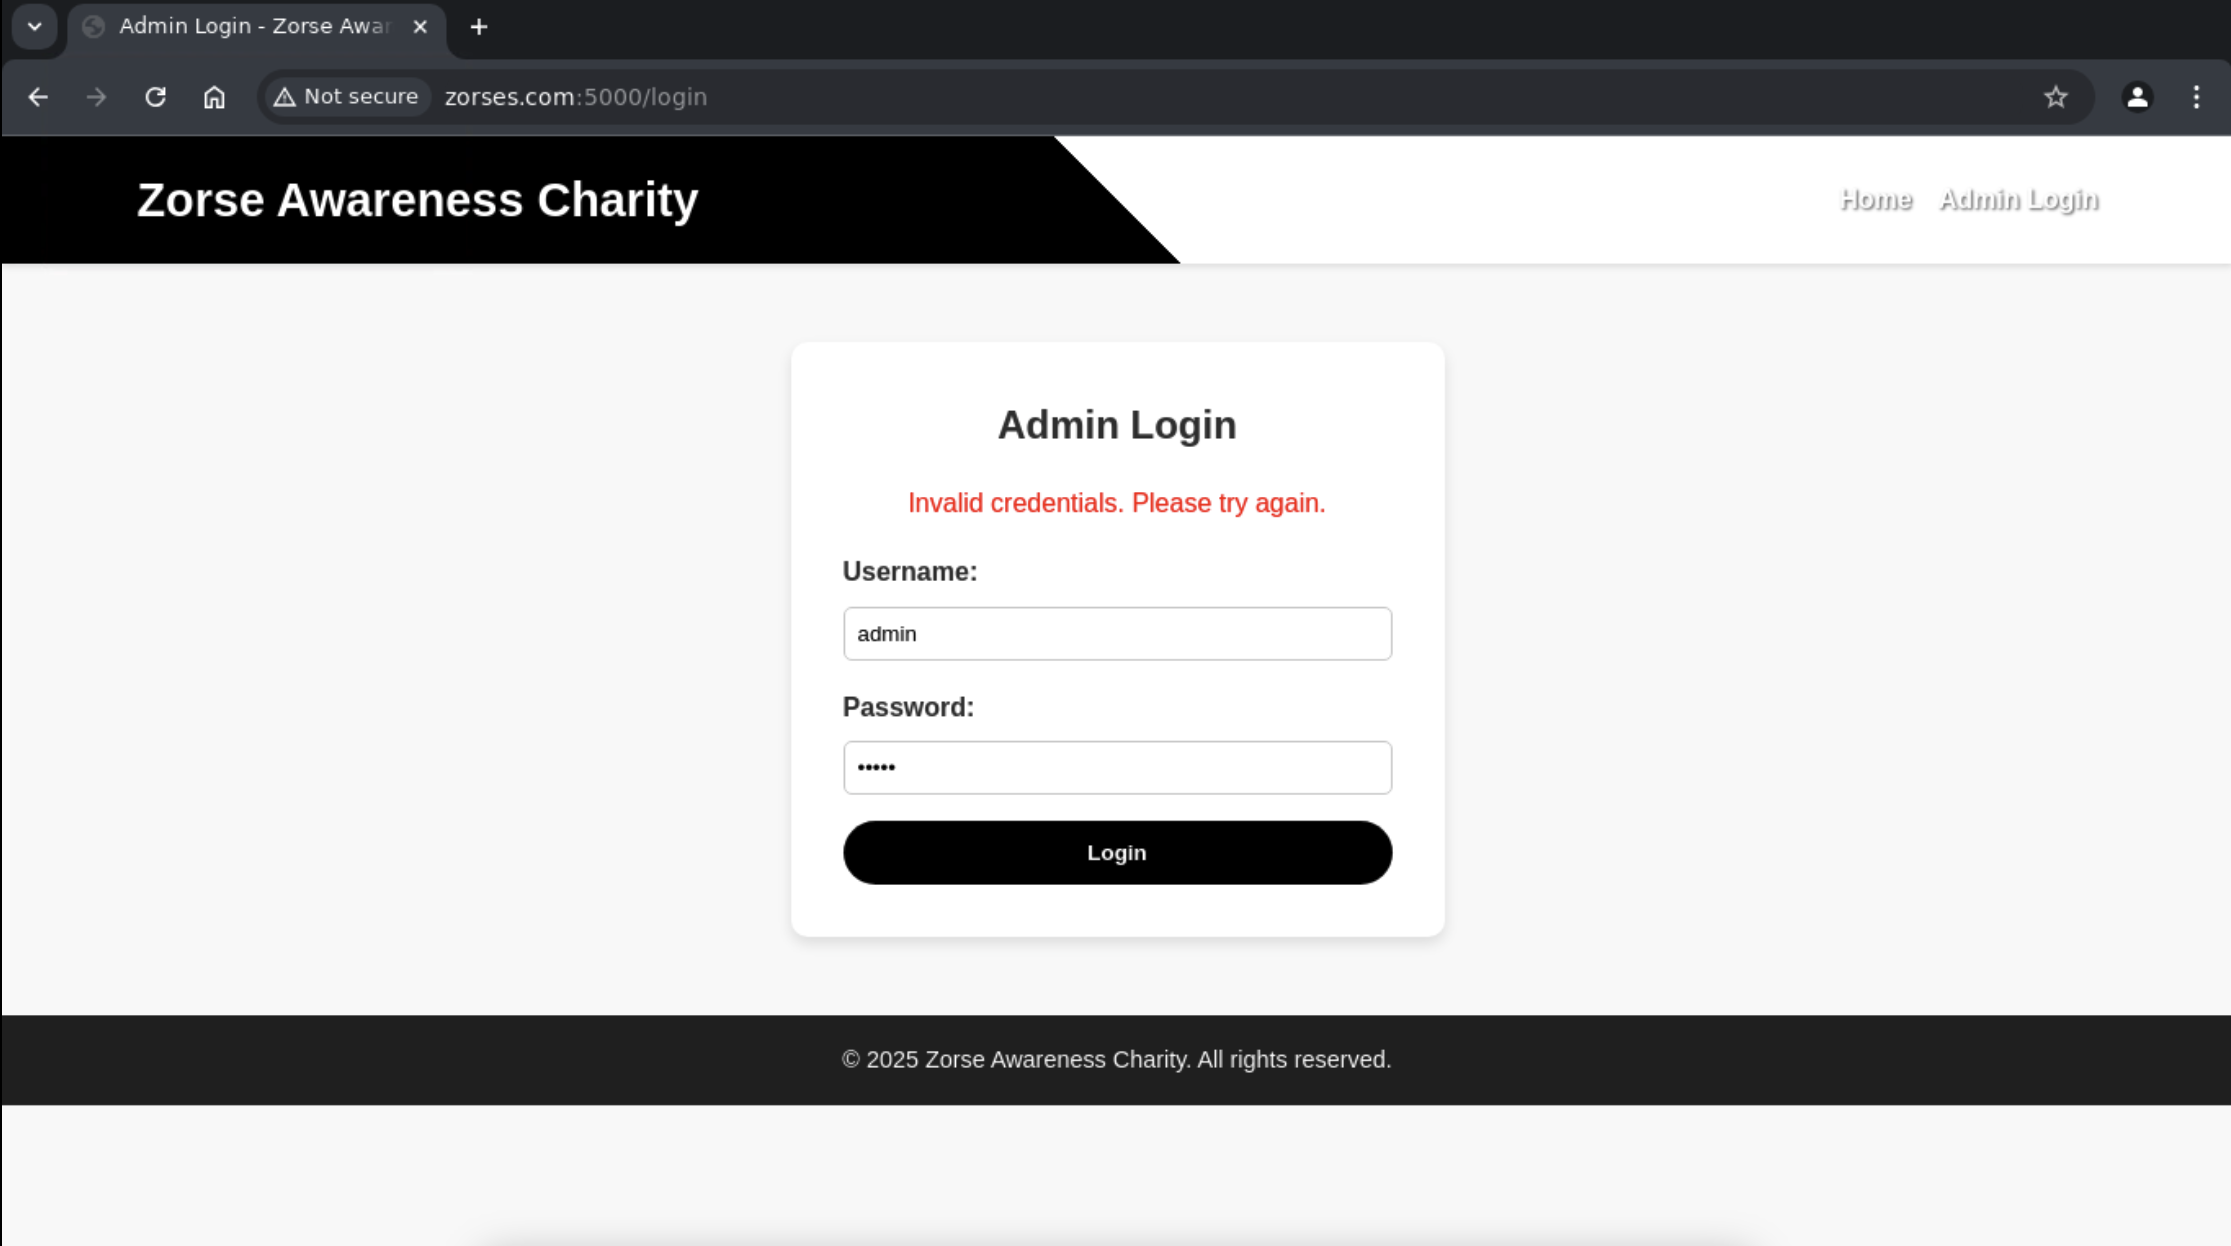Submit the form with the Login button
This screenshot has height=1246, width=2231.
pos(1117,853)
